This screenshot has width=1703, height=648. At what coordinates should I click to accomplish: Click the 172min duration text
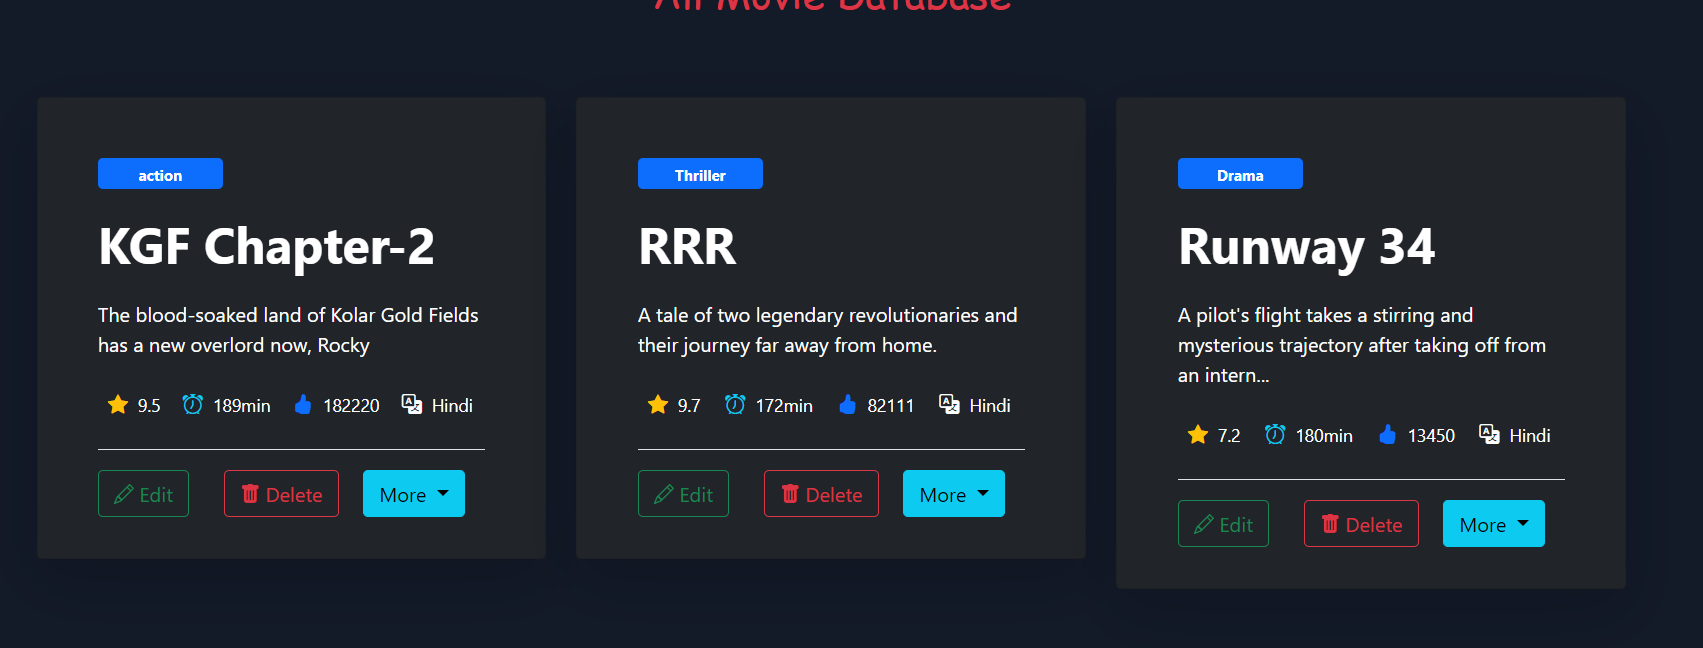click(x=784, y=406)
